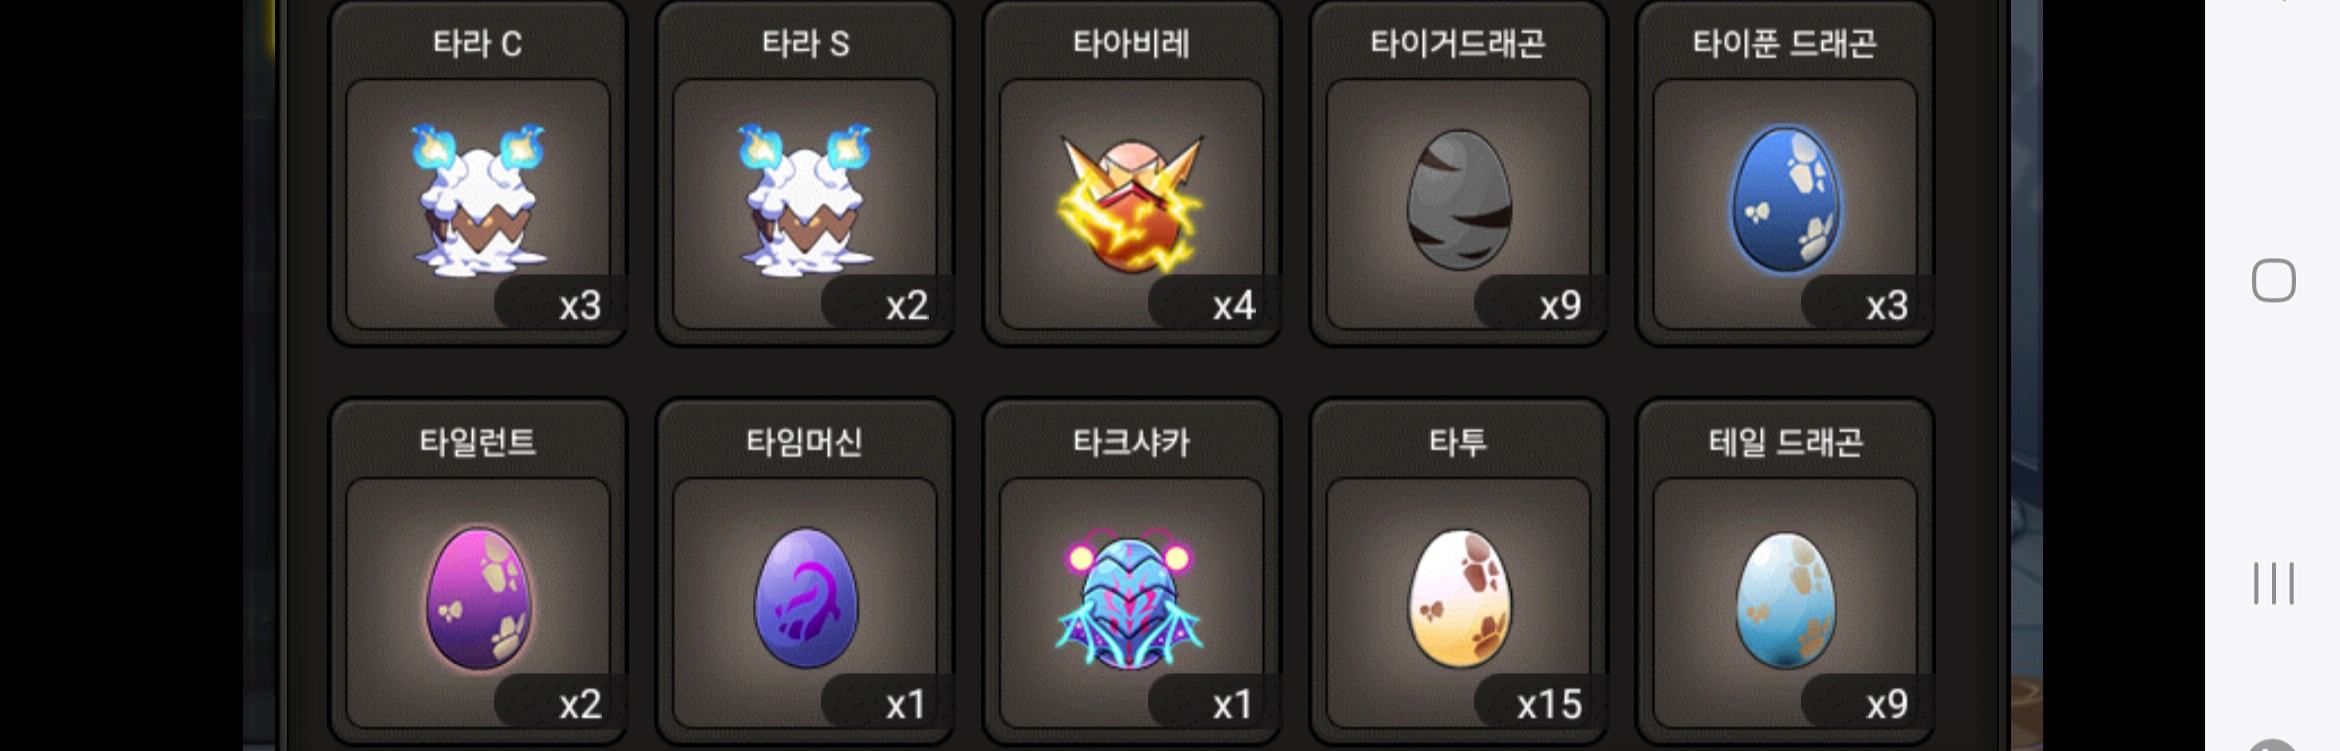Click the 타라 S x2 quantity badge
The height and width of the screenshot is (751, 2340).
click(887, 304)
